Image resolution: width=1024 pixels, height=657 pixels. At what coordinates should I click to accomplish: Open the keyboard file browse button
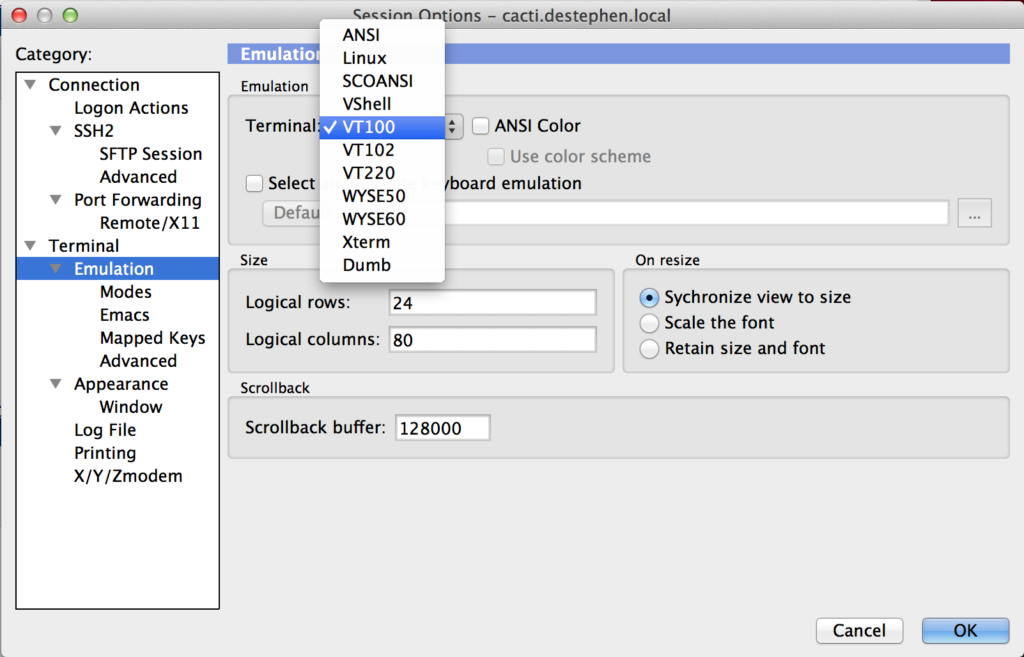point(974,214)
